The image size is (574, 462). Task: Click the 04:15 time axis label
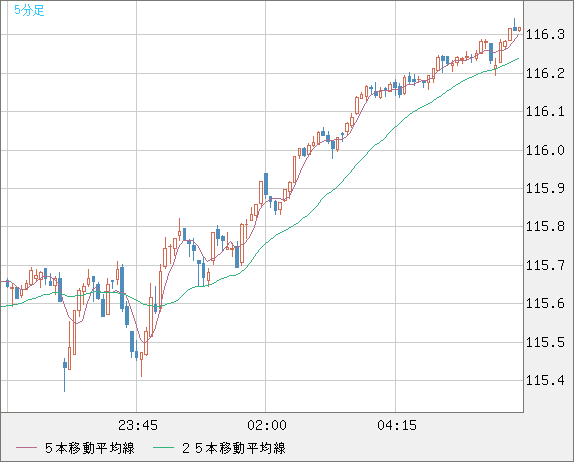pos(397,425)
